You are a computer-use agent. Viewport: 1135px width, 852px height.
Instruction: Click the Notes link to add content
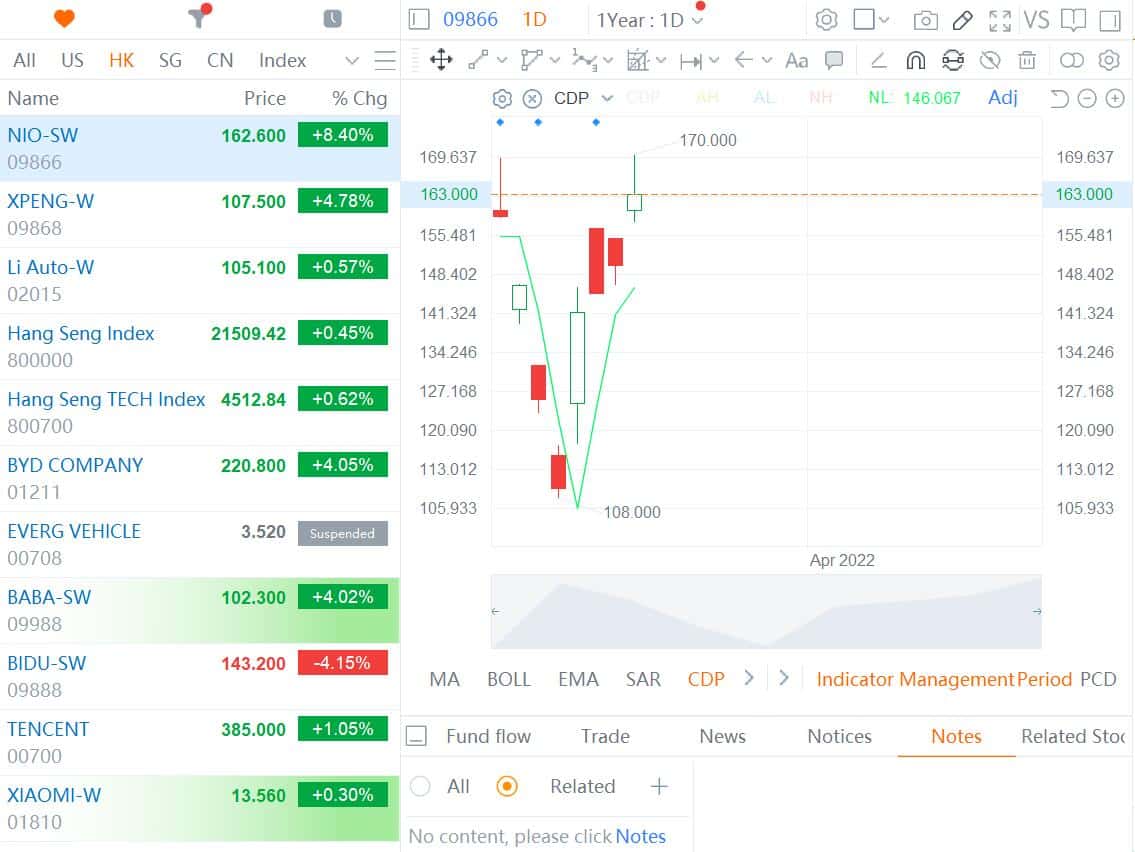641,836
